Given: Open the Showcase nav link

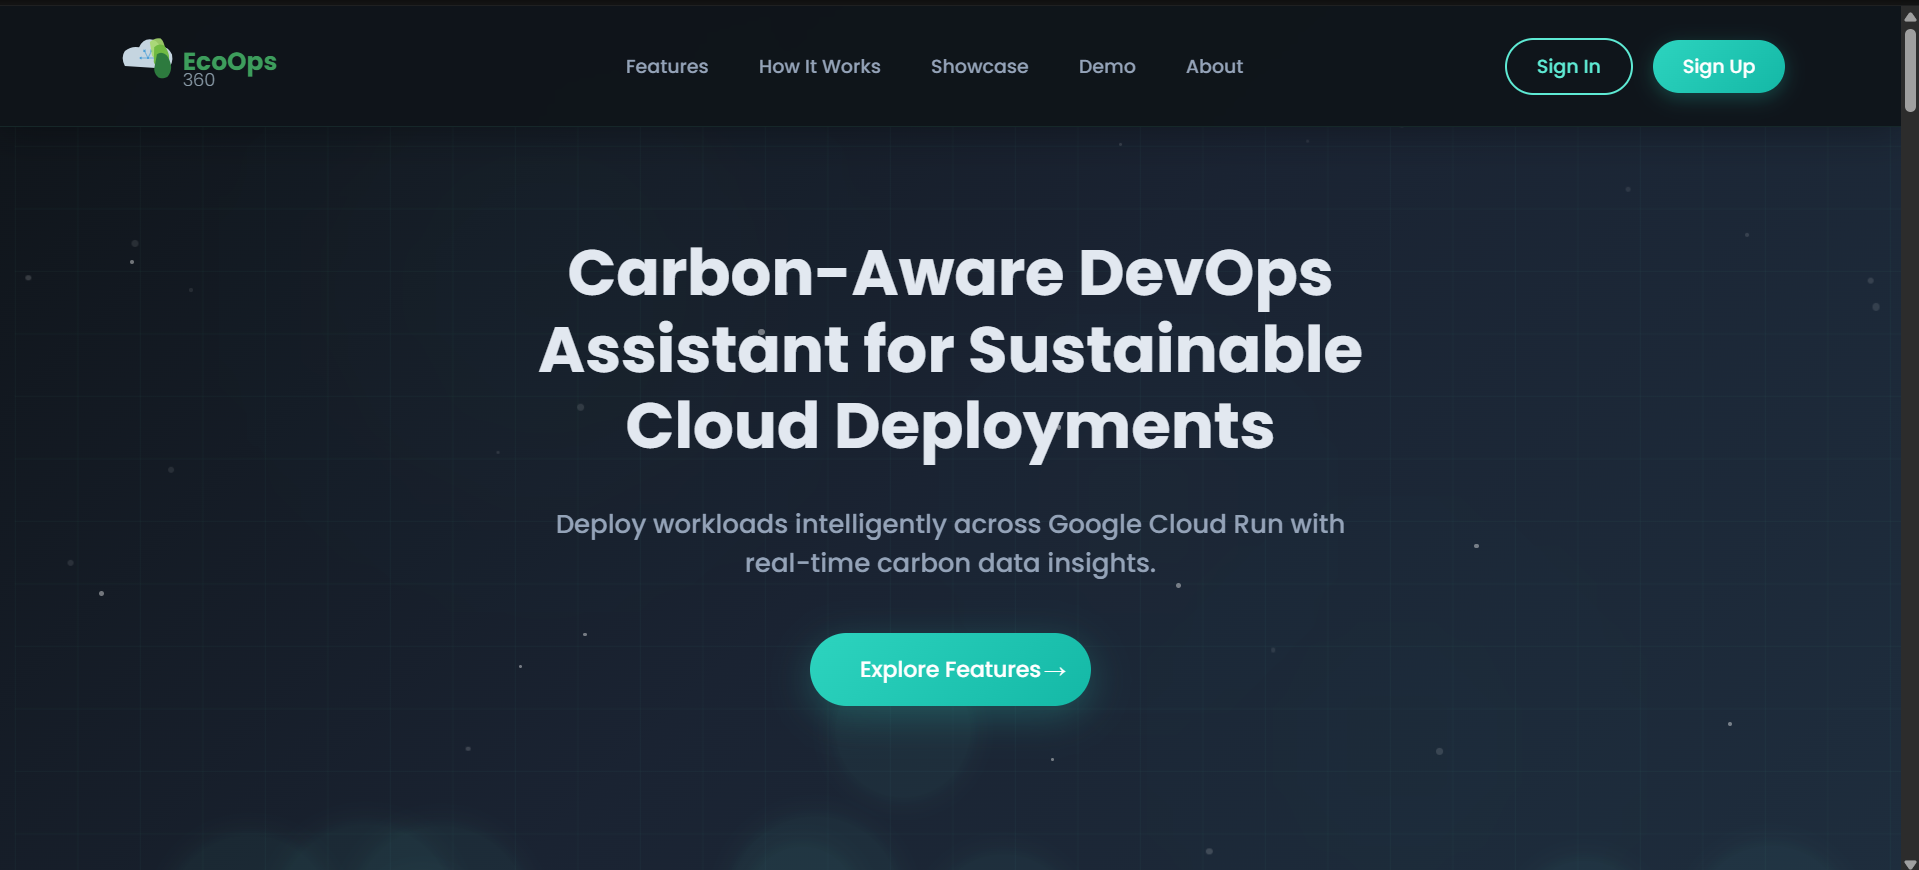Looking at the screenshot, I should pyautogui.click(x=979, y=67).
